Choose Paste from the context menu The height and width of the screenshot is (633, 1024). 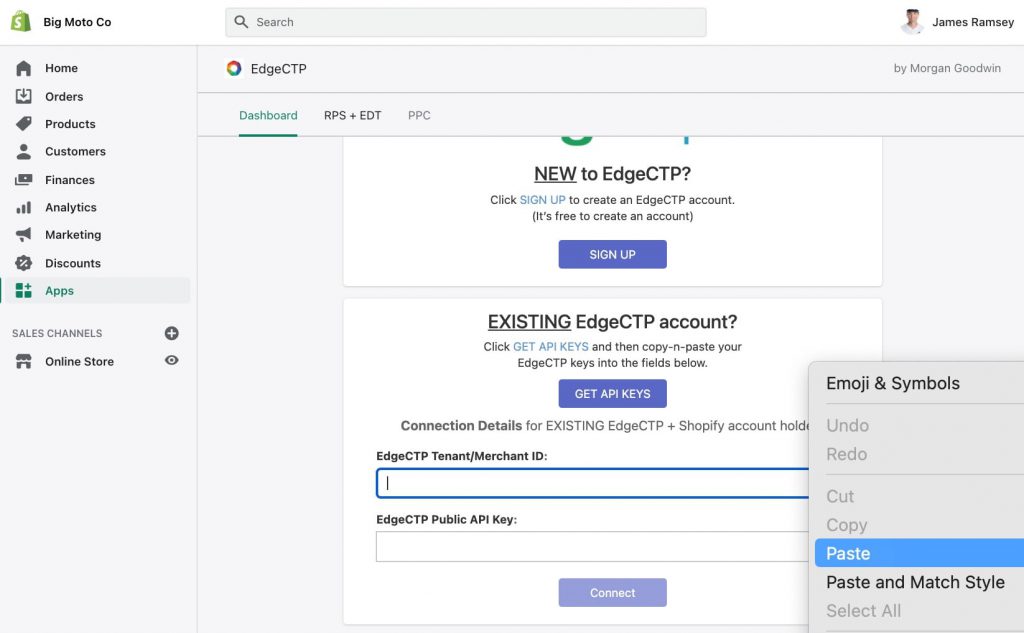coord(920,553)
